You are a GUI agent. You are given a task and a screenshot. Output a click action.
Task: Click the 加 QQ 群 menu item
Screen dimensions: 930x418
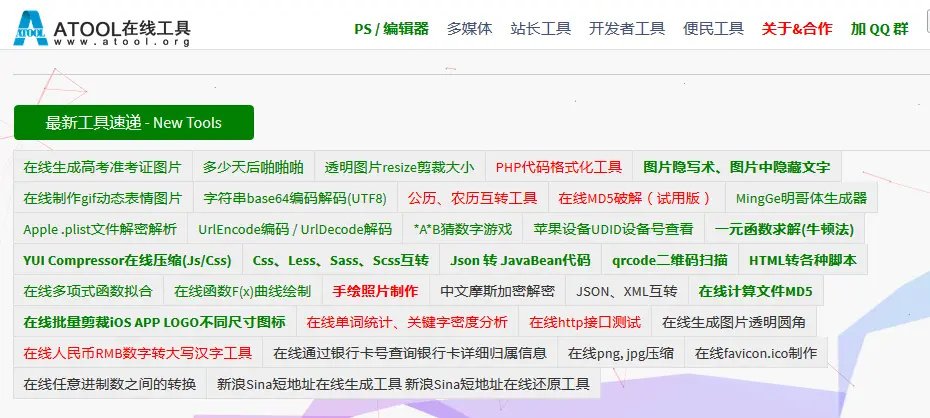[x=879, y=28]
